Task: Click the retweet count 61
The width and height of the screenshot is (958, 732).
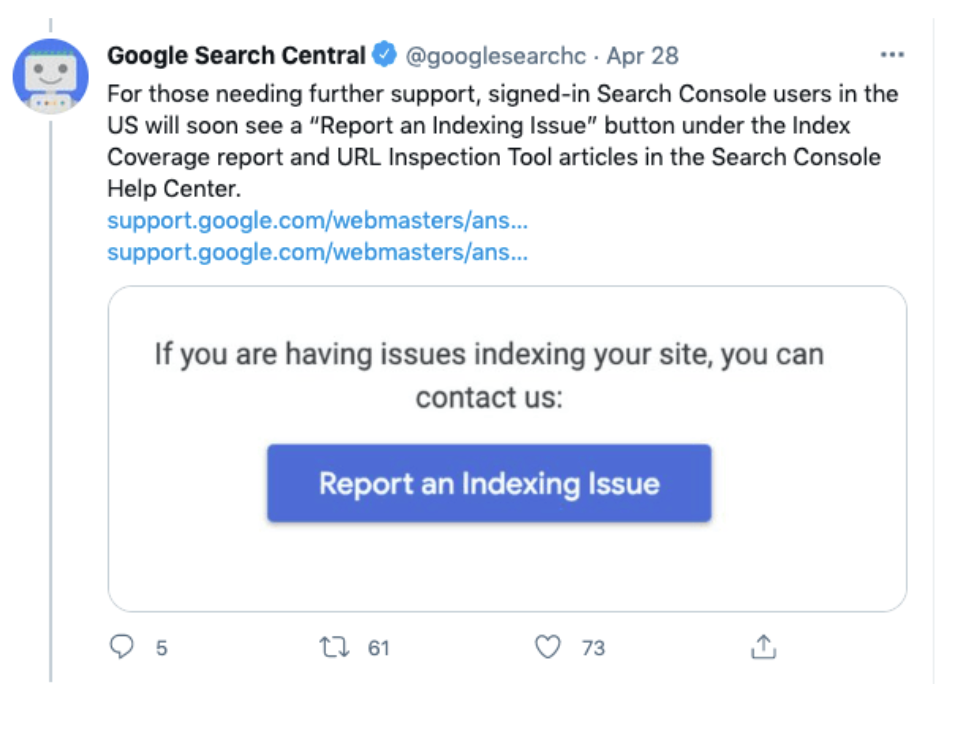Action: click(x=378, y=648)
